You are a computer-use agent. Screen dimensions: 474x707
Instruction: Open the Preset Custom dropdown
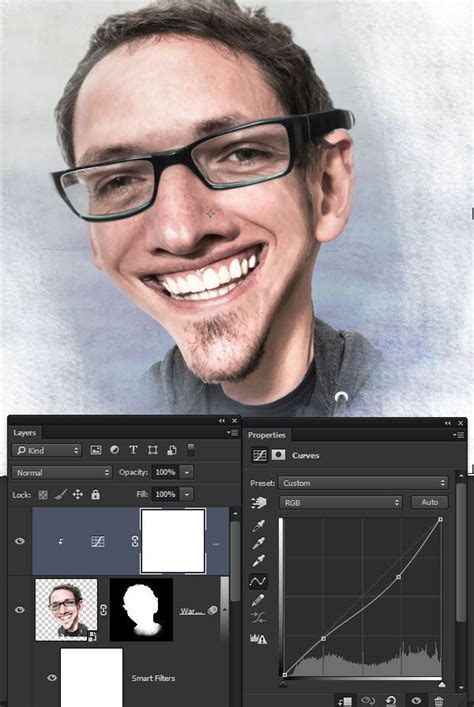(363, 483)
